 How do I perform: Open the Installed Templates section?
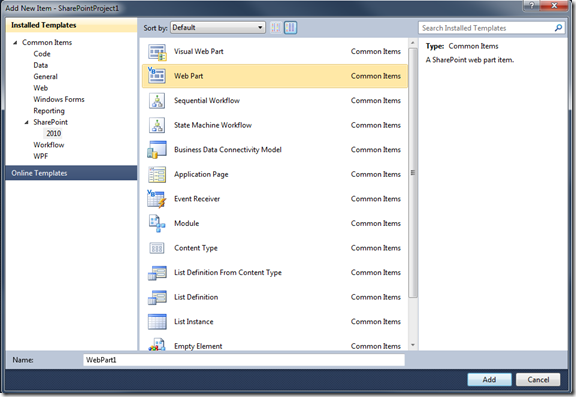coord(71,25)
